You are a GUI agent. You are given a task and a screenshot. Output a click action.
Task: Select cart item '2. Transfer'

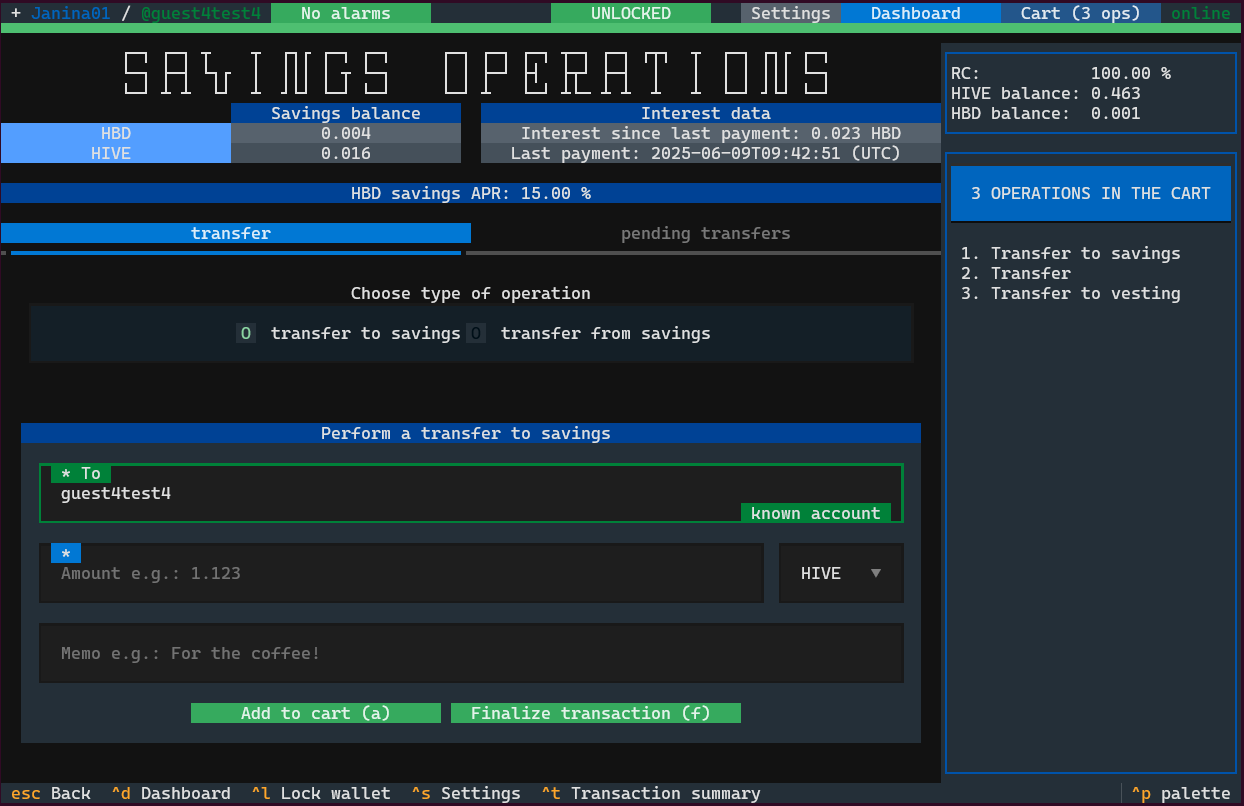point(1016,273)
